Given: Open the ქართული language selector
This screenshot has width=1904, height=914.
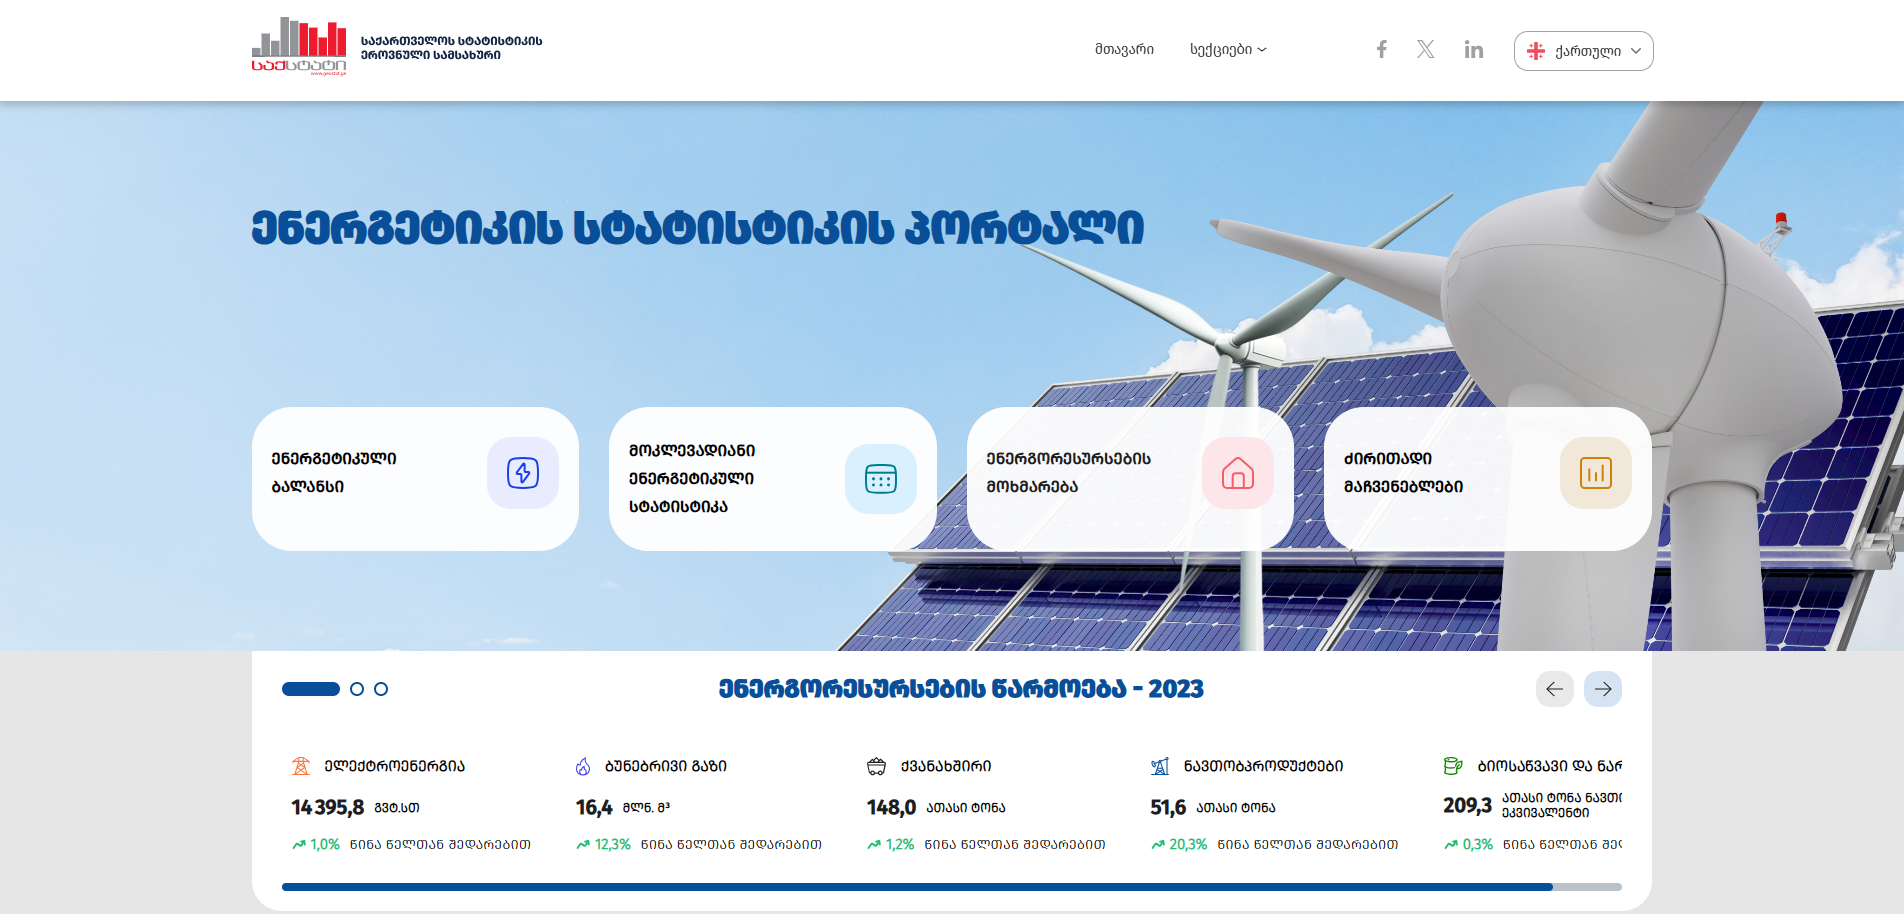Looking at the screenshot, I should (1583, 50).
